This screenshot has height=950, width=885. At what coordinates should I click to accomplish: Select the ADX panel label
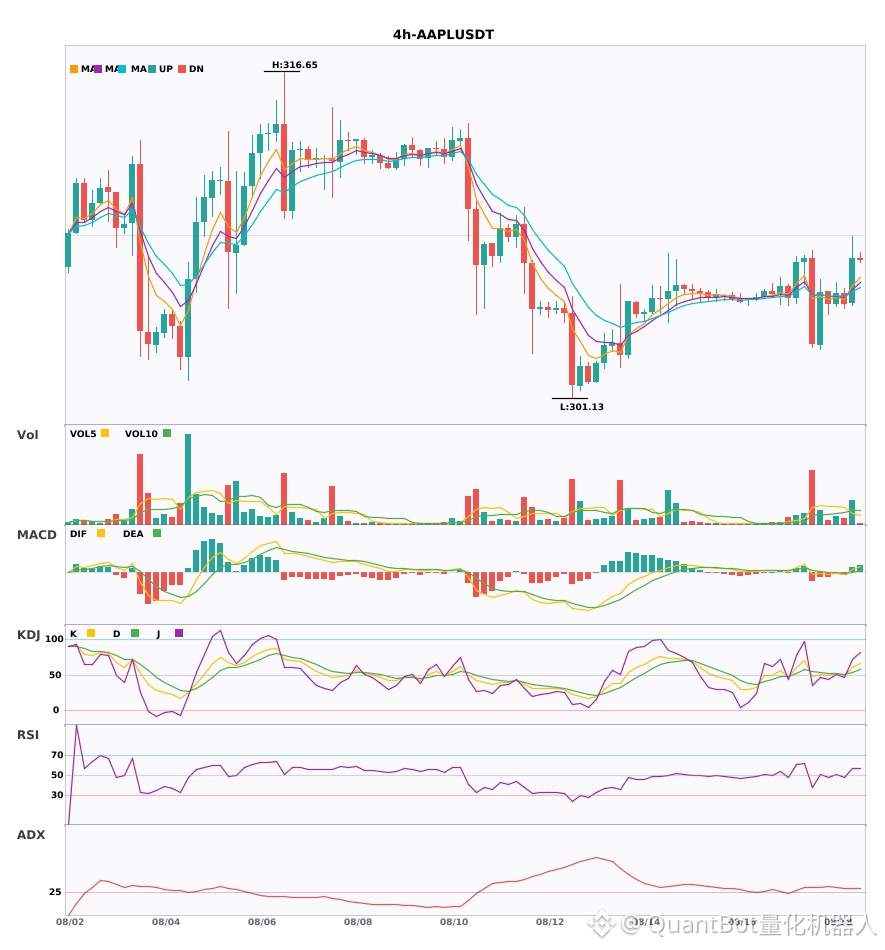coord(31,835)
